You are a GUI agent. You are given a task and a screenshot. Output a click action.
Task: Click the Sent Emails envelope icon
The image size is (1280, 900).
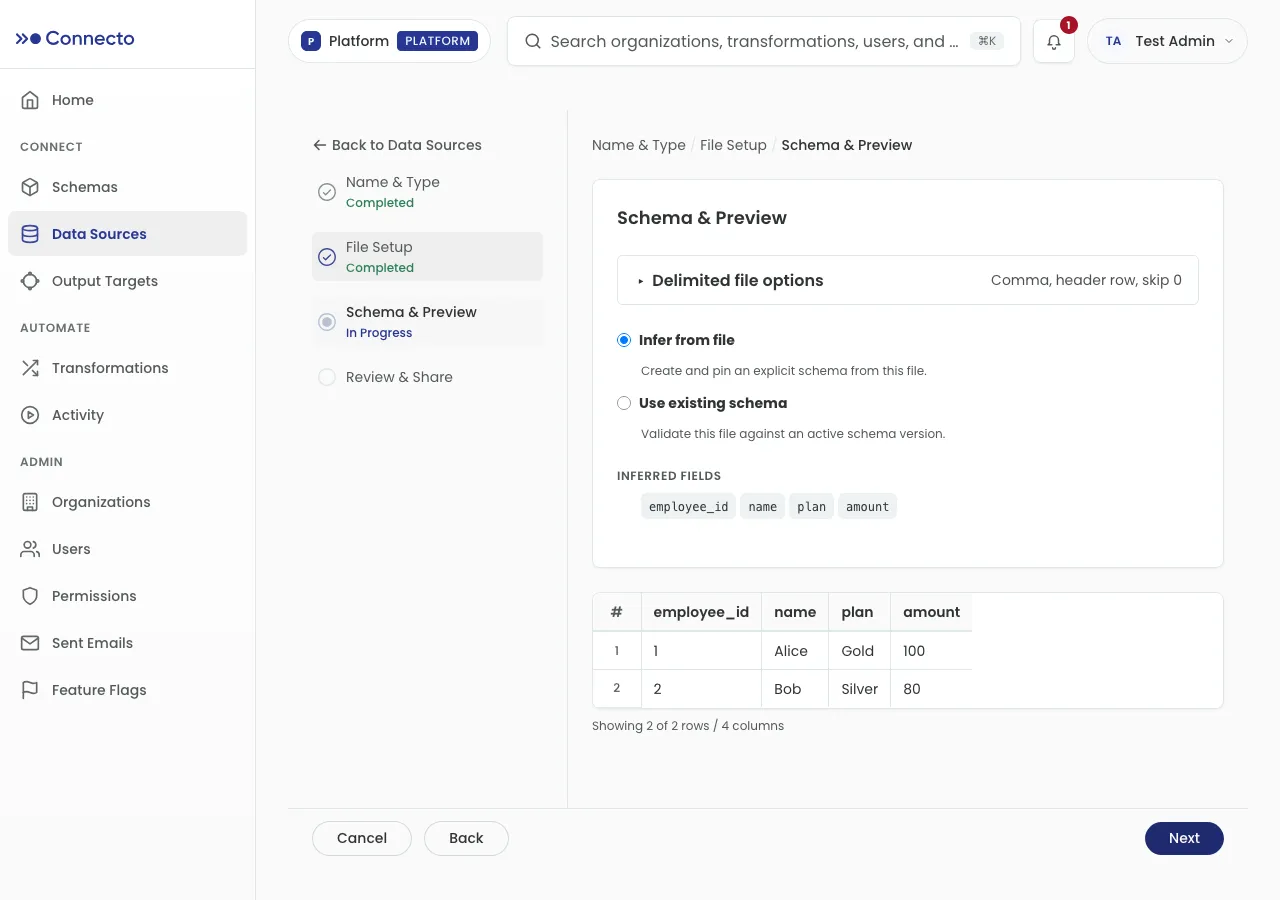pos(31,643)
